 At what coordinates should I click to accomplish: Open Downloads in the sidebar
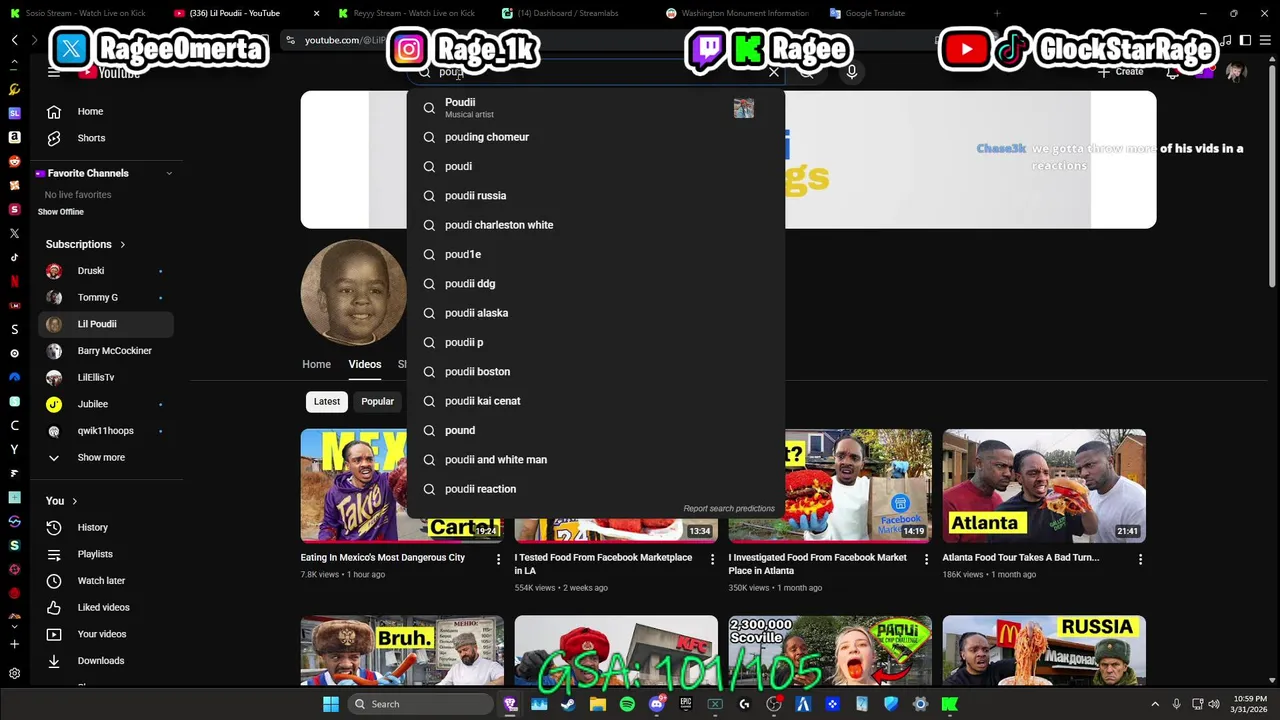105,661
